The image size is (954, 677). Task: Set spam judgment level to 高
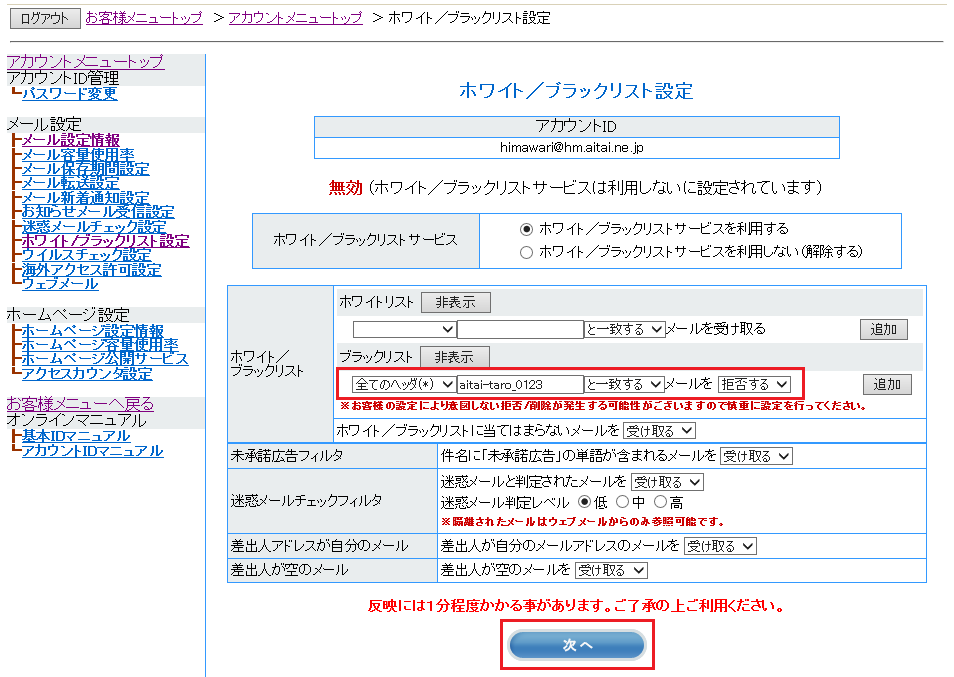point(660,502)
